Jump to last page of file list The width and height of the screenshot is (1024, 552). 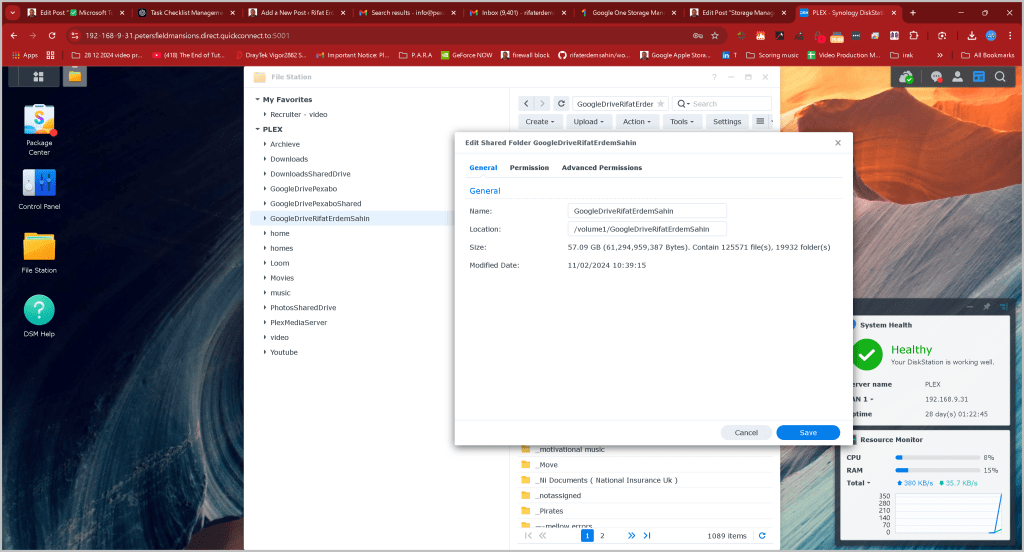(647, 536)
